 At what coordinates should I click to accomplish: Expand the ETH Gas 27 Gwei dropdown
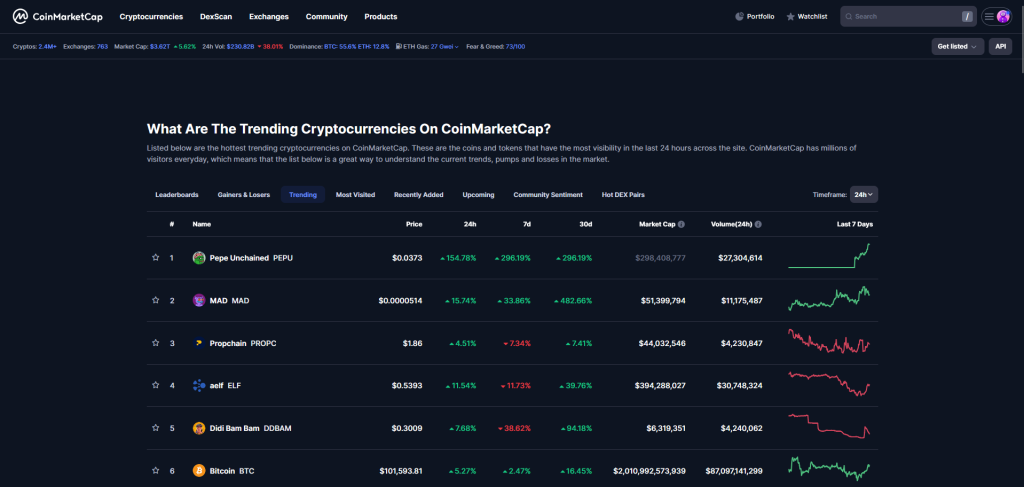(445, 46)
